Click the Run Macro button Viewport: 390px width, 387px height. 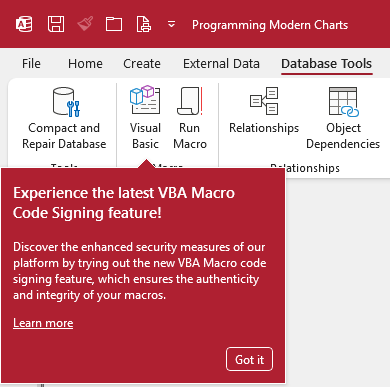point(190,118)
